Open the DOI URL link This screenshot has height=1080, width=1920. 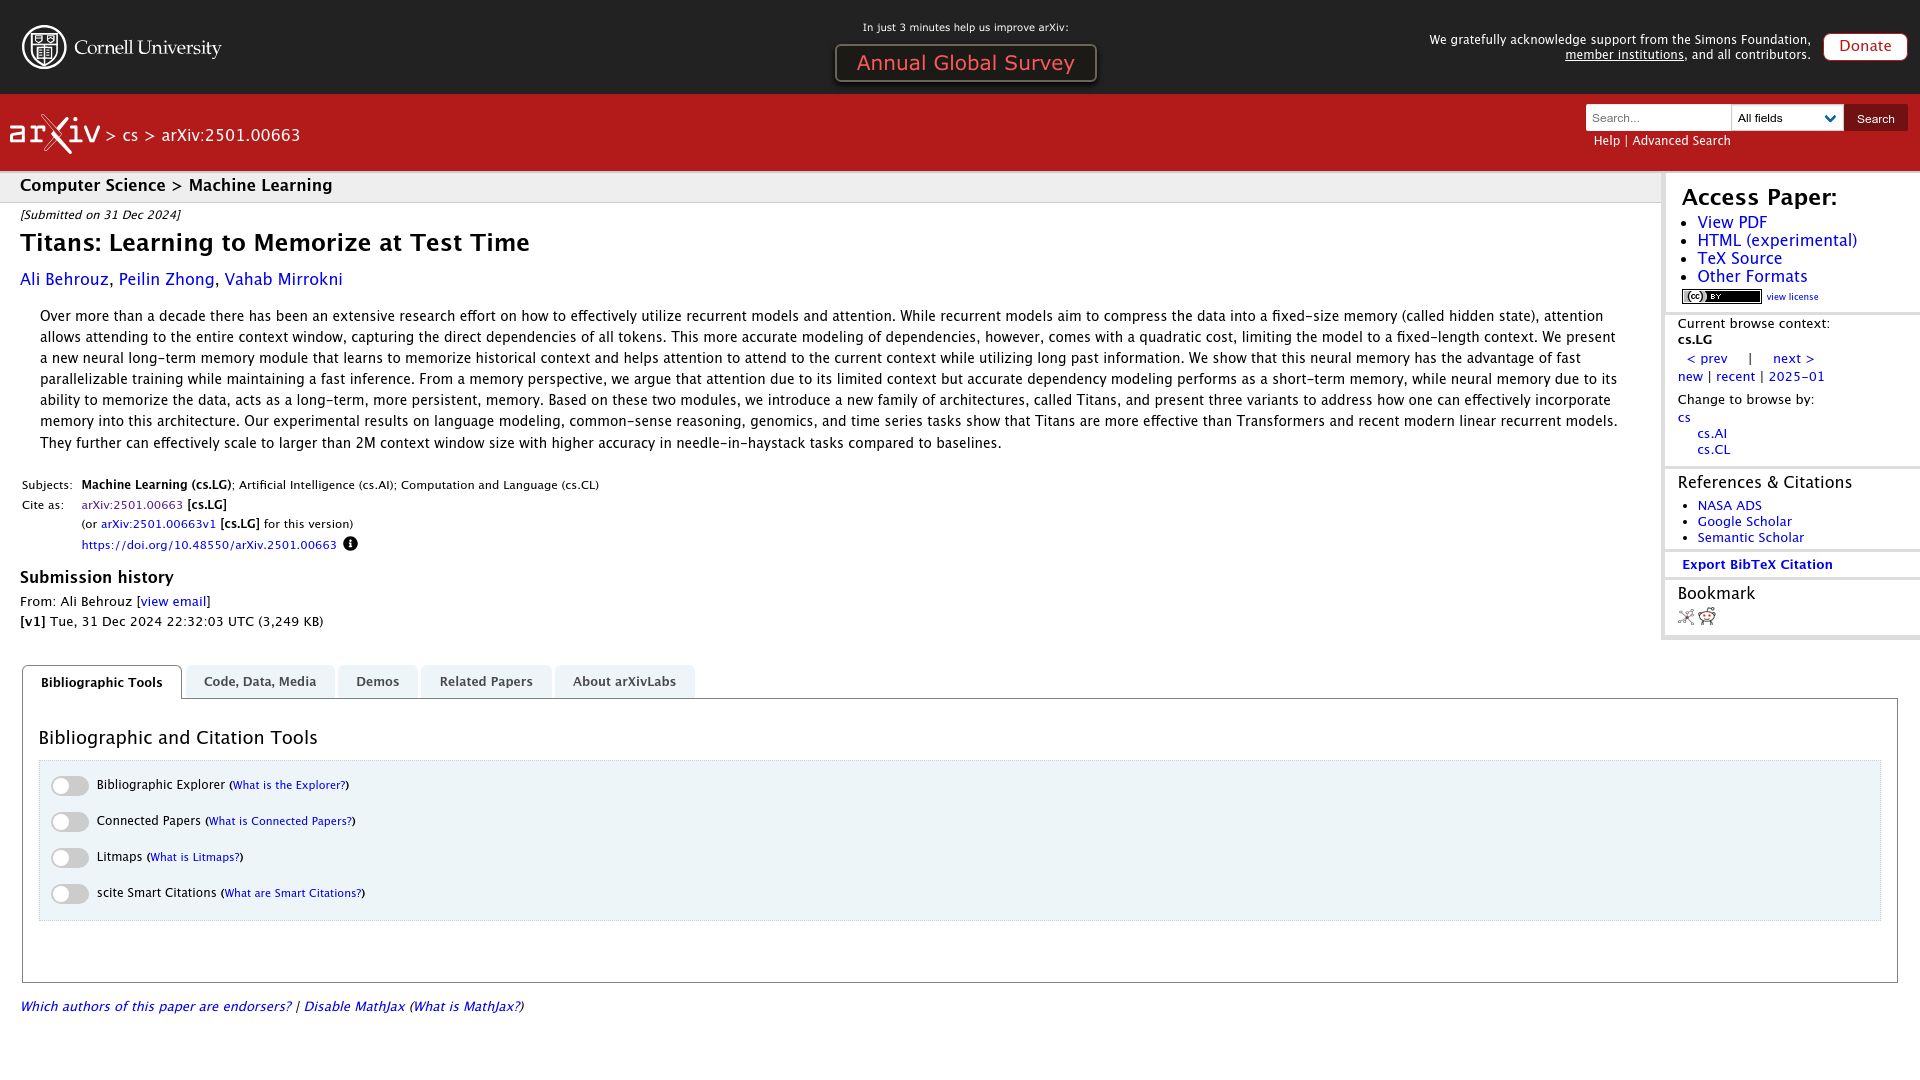click(209, 545)
